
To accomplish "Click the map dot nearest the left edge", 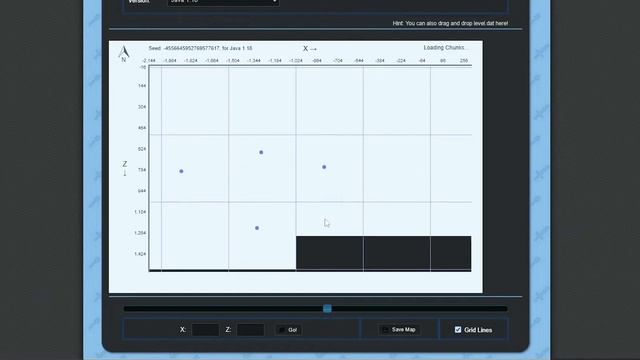I will 181,171.
